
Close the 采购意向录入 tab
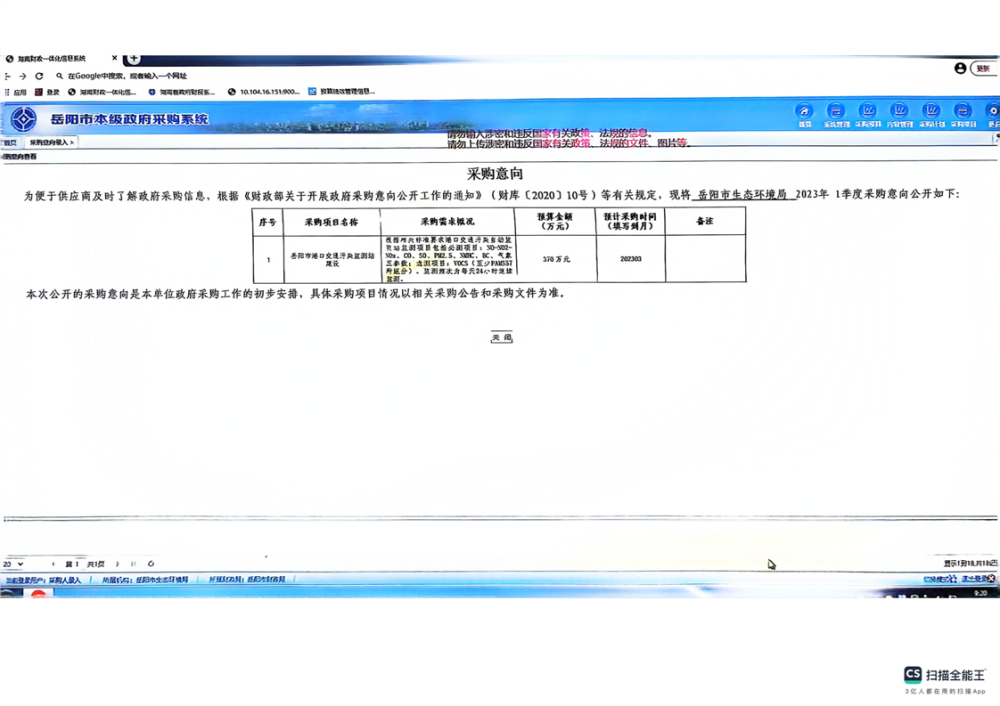(x=72, y=143)
